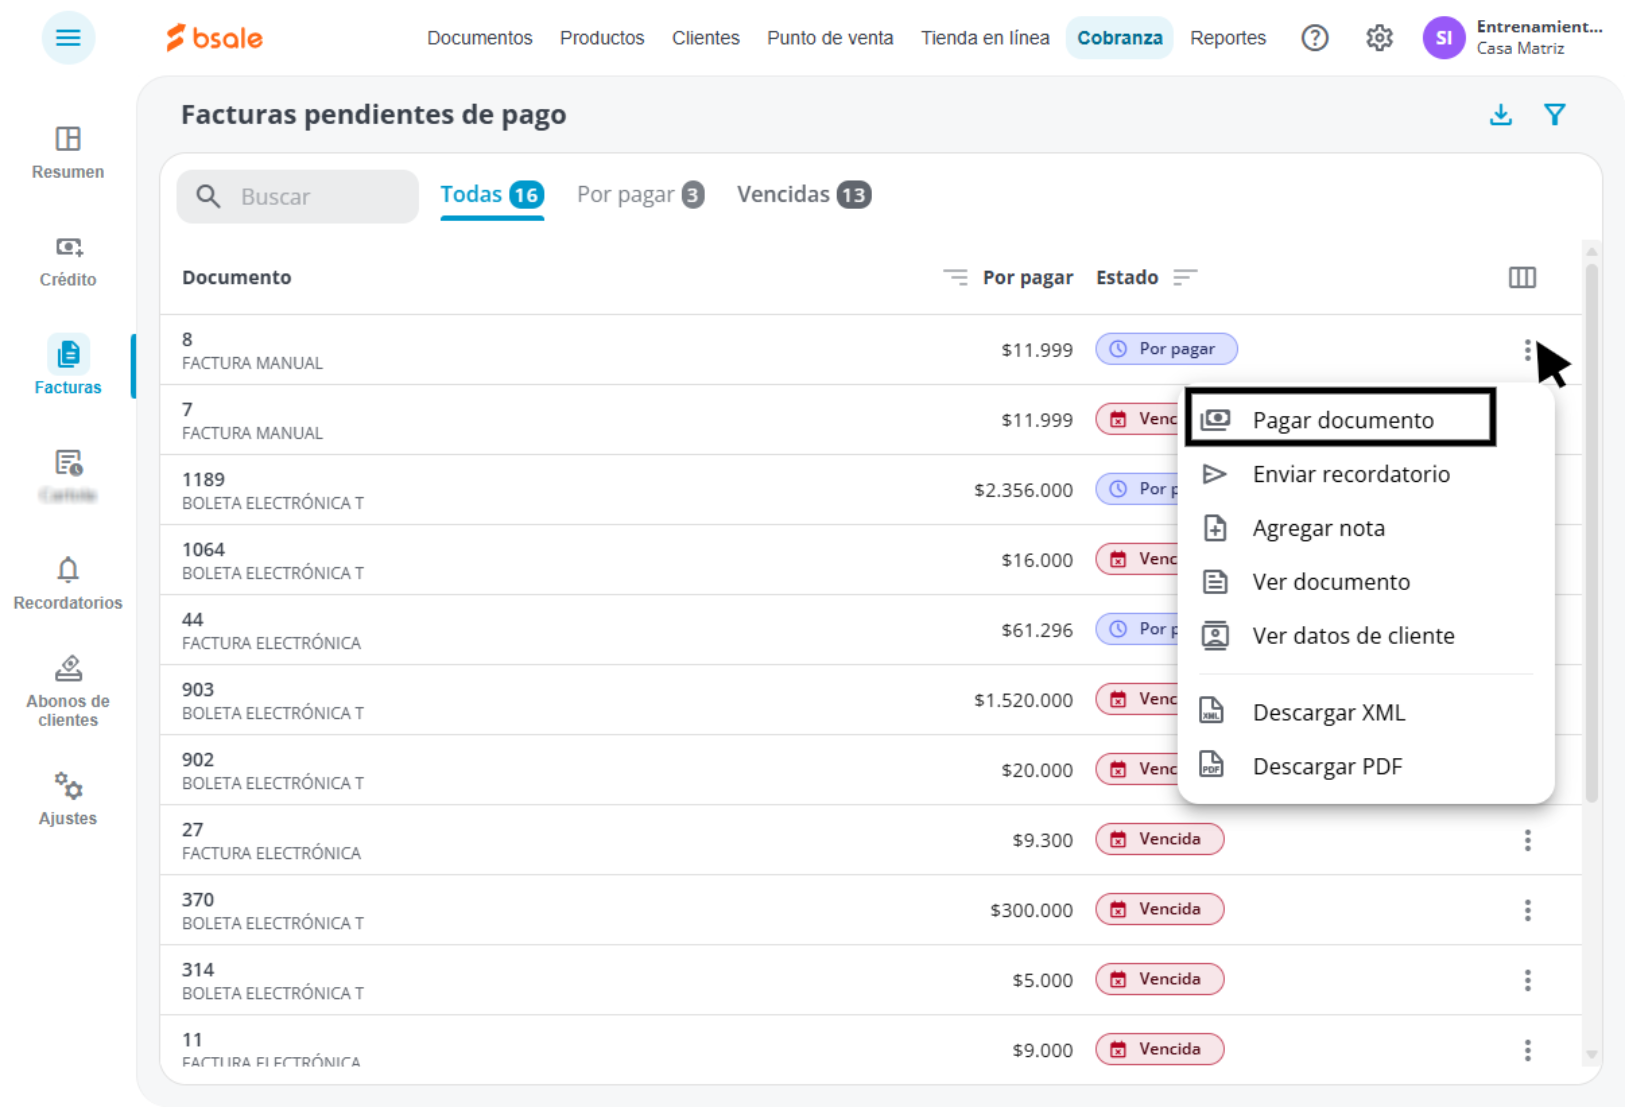The height and width of the screenshot is (1107, 1625).
Task: Click the scrollbar up arrow
Action: 1591,251
